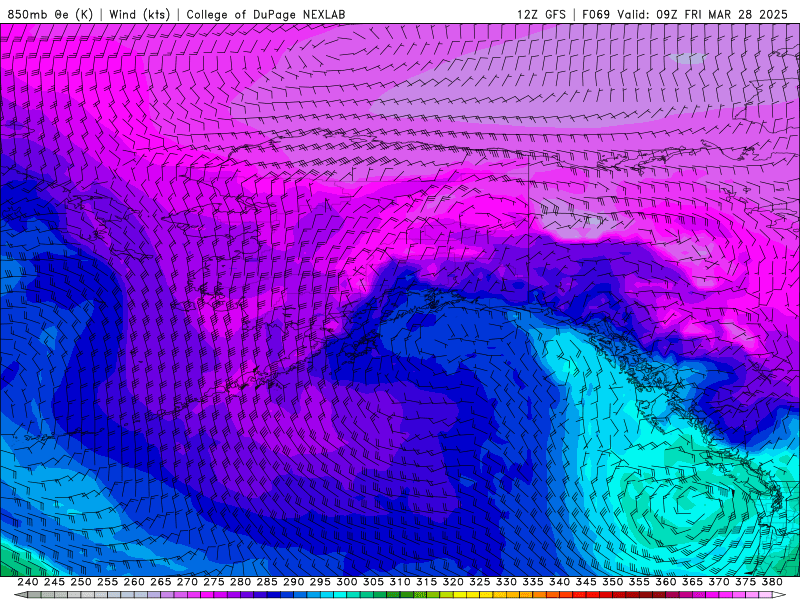Click the 285 value on the color scale
Viewport: 800px width, 600px height.
tap(267, 582)
